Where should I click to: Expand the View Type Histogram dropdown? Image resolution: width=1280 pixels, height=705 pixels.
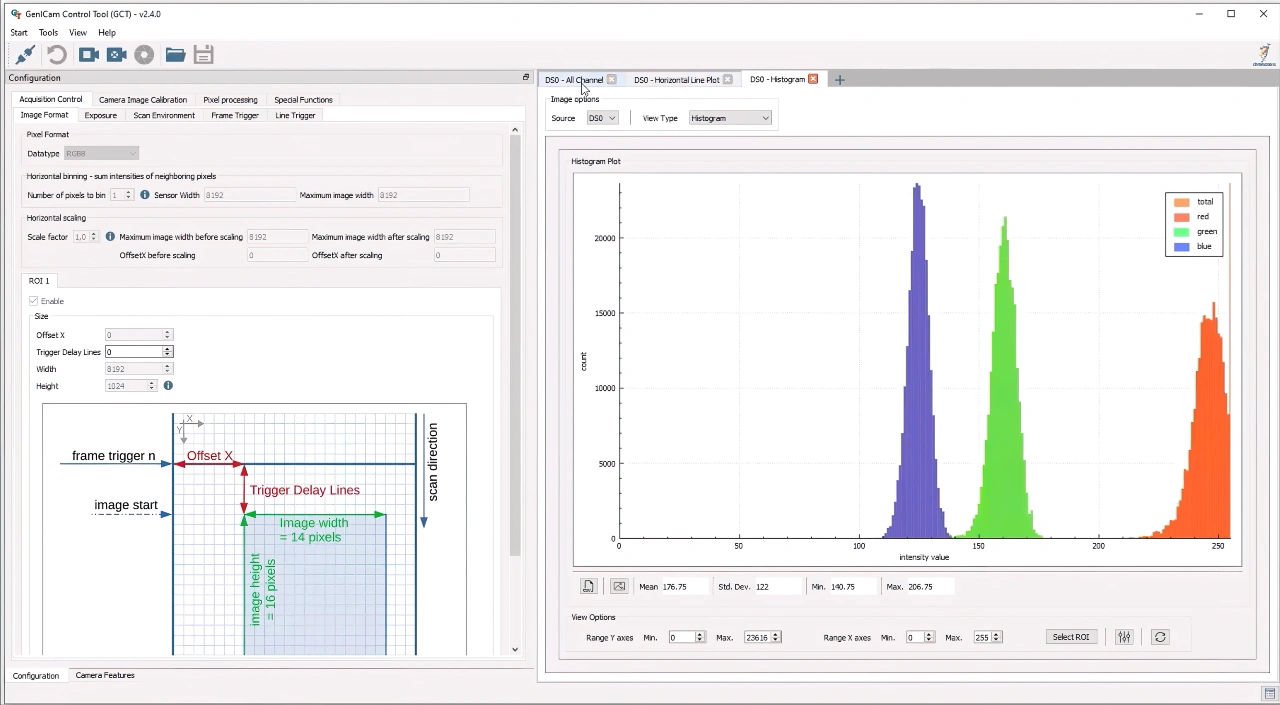pos(730,118)
